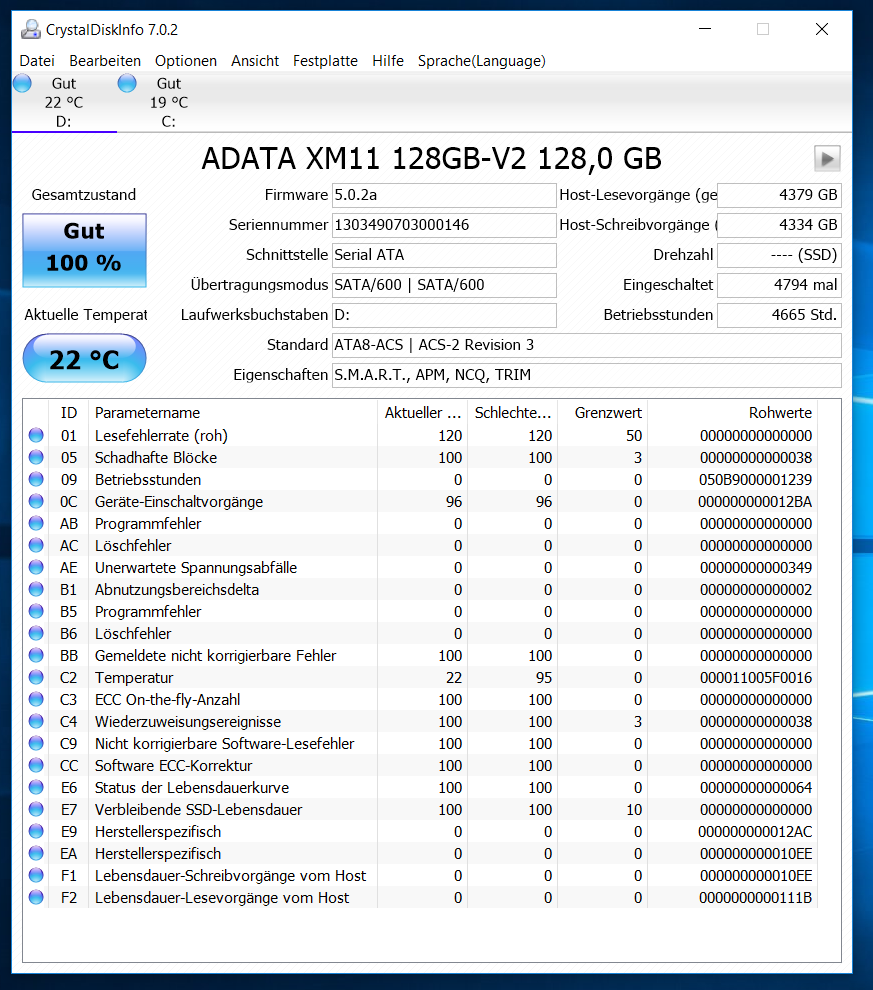873x990 pixels.
Task: Select 'Verbleibende SSD-Lebensdauer' text
Action: click(198, 809)
